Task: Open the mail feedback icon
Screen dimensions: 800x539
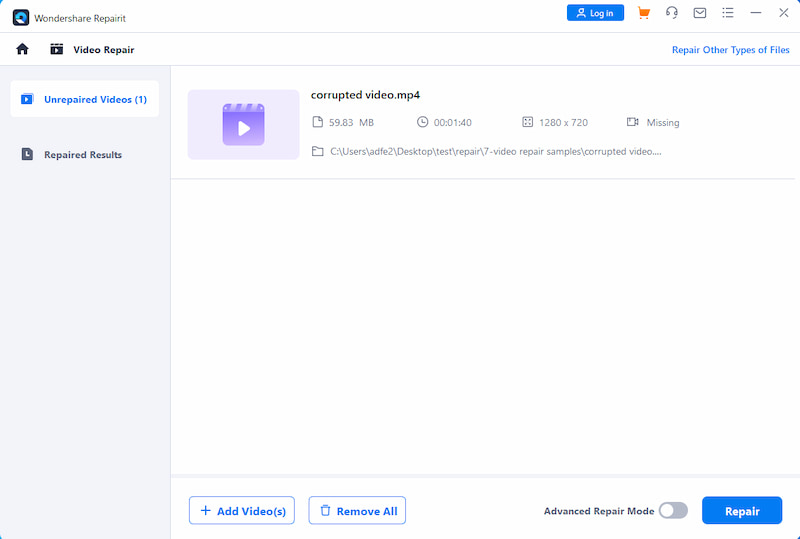Action: click(x=700, y=13)
